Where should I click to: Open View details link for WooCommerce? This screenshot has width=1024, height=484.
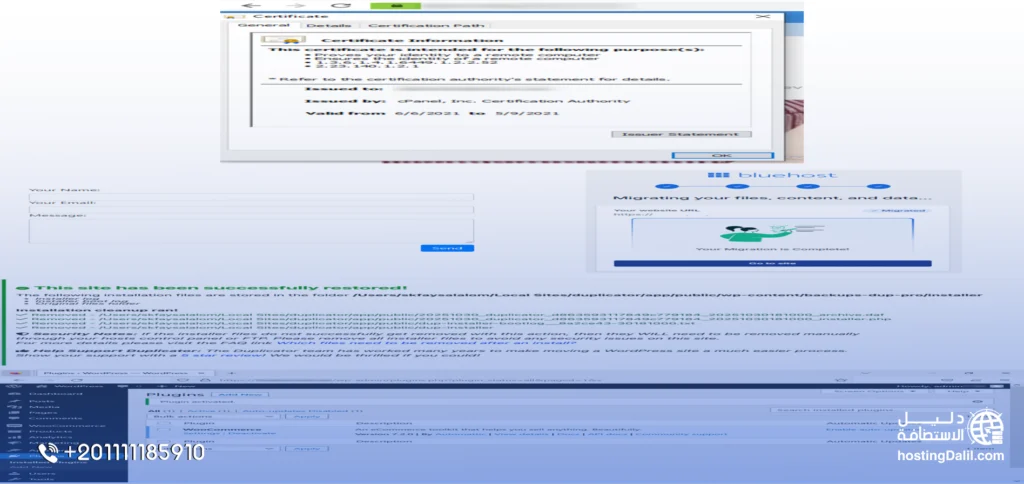point(522,432)
